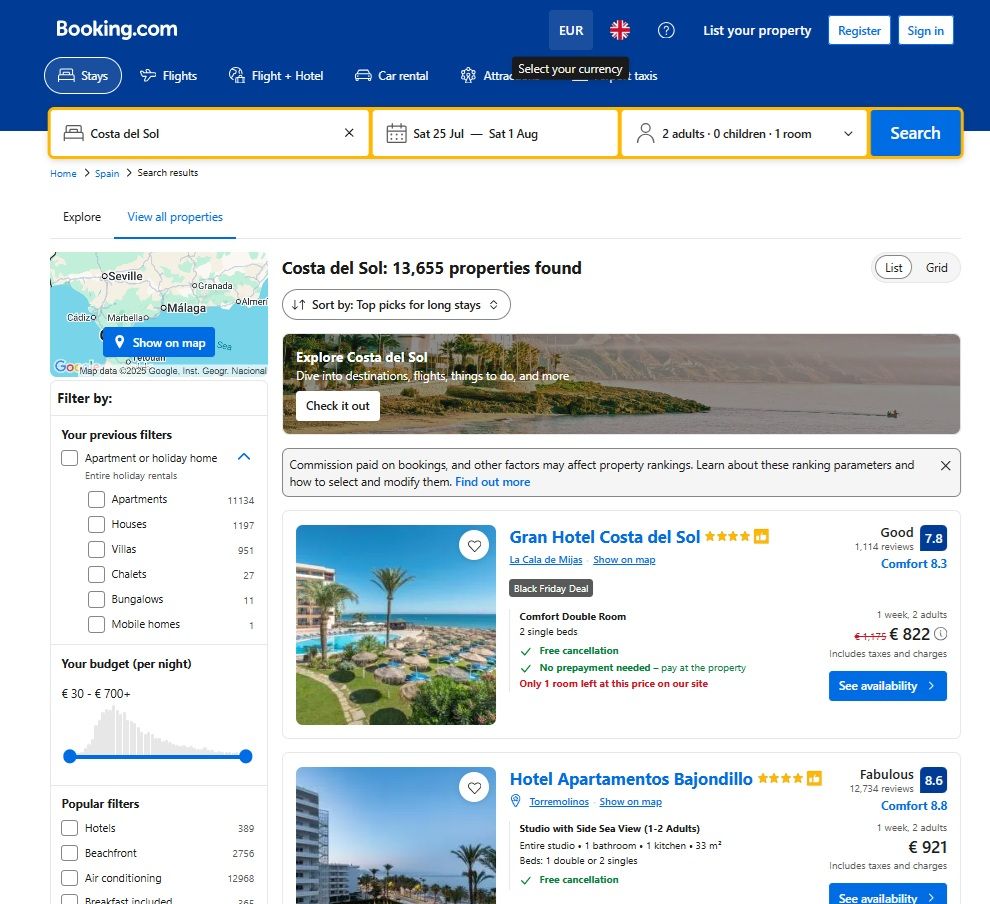The height and width of the screenshot is (904, 990).
Task: Save Gran Hotel Costa del Sol with heart icon
Action: (474, 545)
